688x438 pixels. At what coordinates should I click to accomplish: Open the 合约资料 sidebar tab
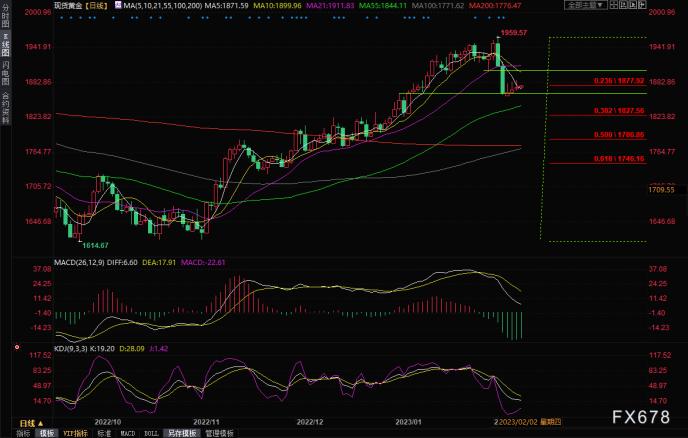coord(5,108)
